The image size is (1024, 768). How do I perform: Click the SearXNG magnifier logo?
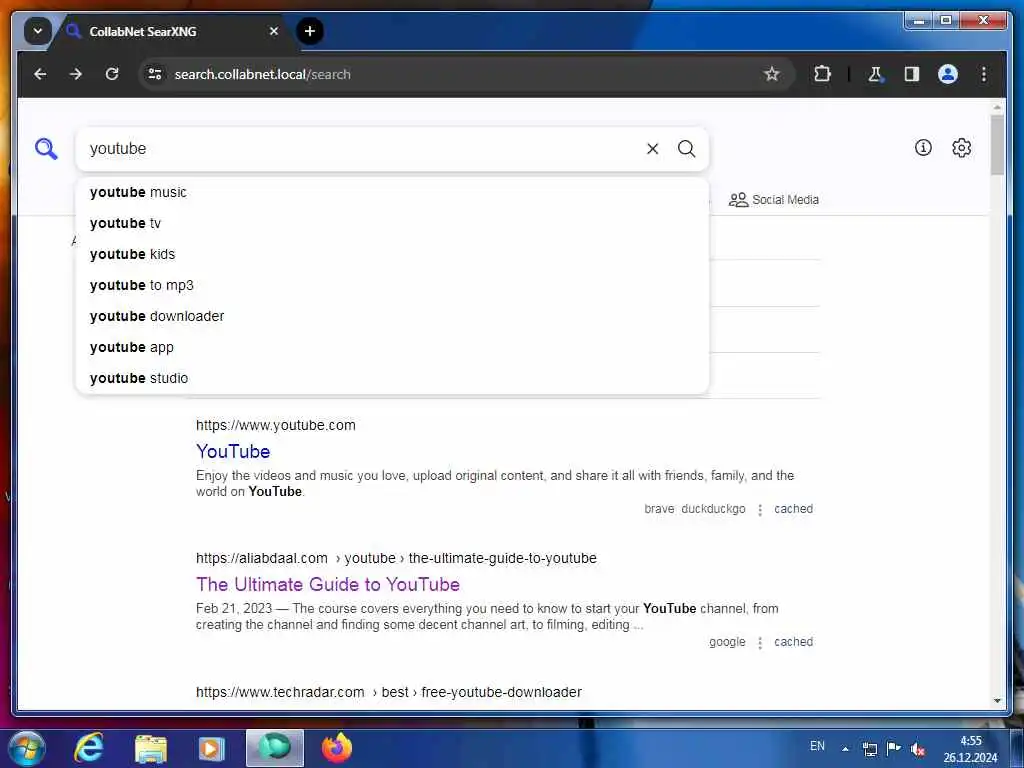(x=46, y=149)
